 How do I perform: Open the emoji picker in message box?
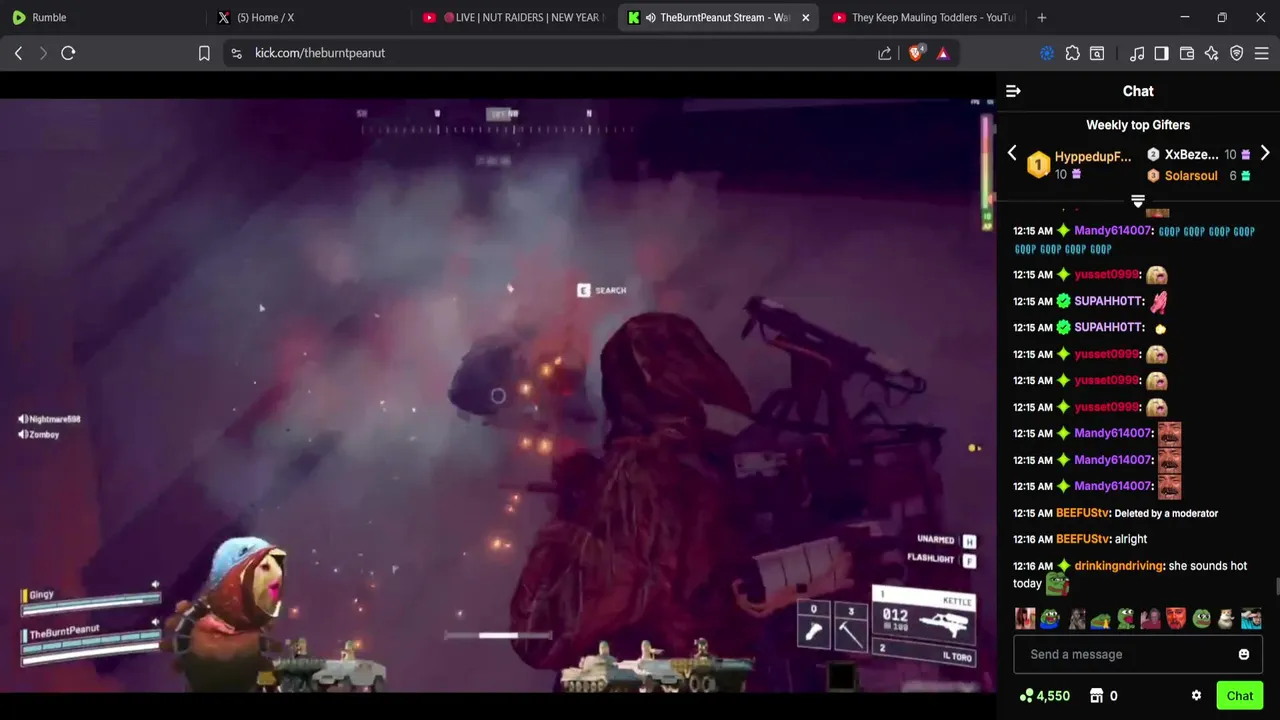pyautogui.click(x=1244, y=654)
